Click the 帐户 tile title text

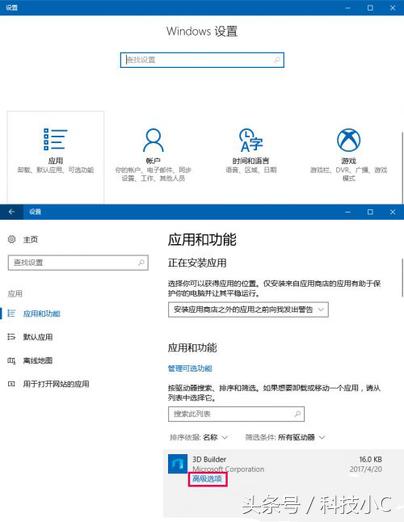tap(153, 161)
